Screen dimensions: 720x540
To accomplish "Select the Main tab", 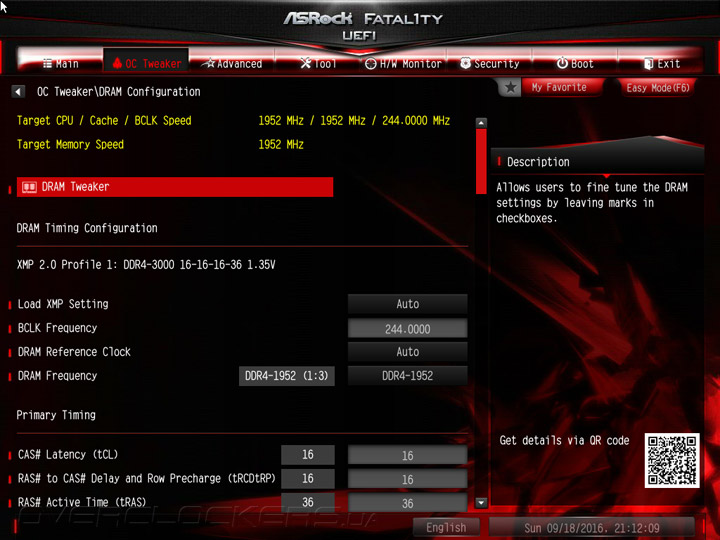I will point(61,63).
